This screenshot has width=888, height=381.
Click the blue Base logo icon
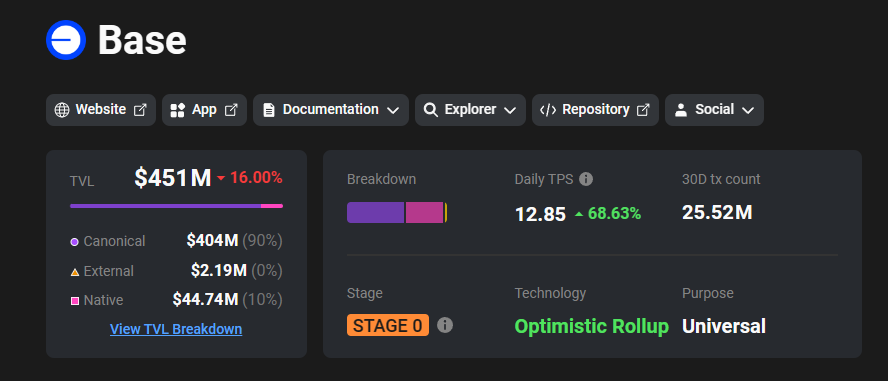[x=66, y=40]
